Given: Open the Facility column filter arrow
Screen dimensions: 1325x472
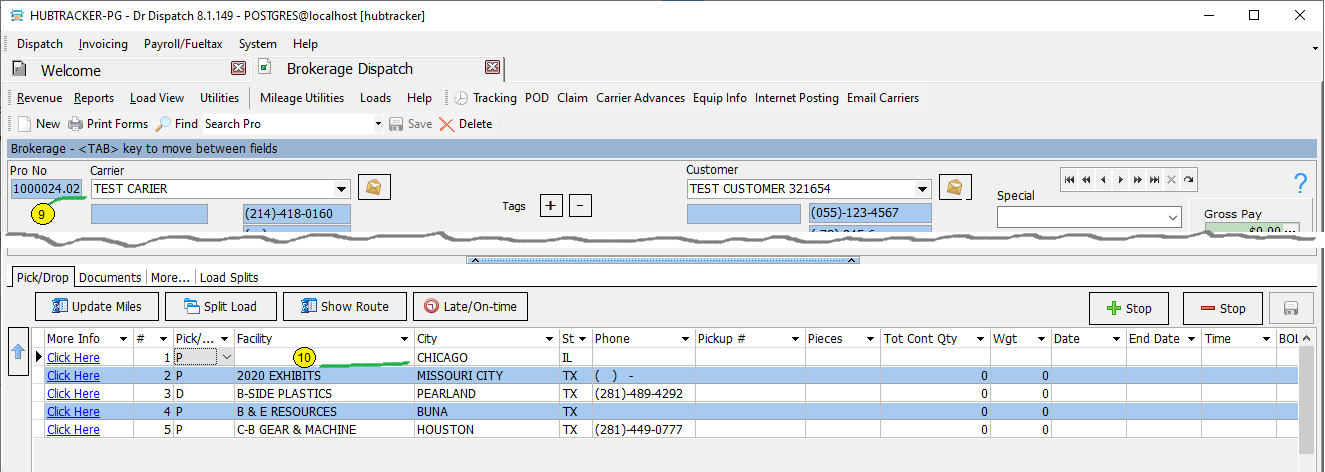Looking at the screenshot, I should tap(404, 339).
